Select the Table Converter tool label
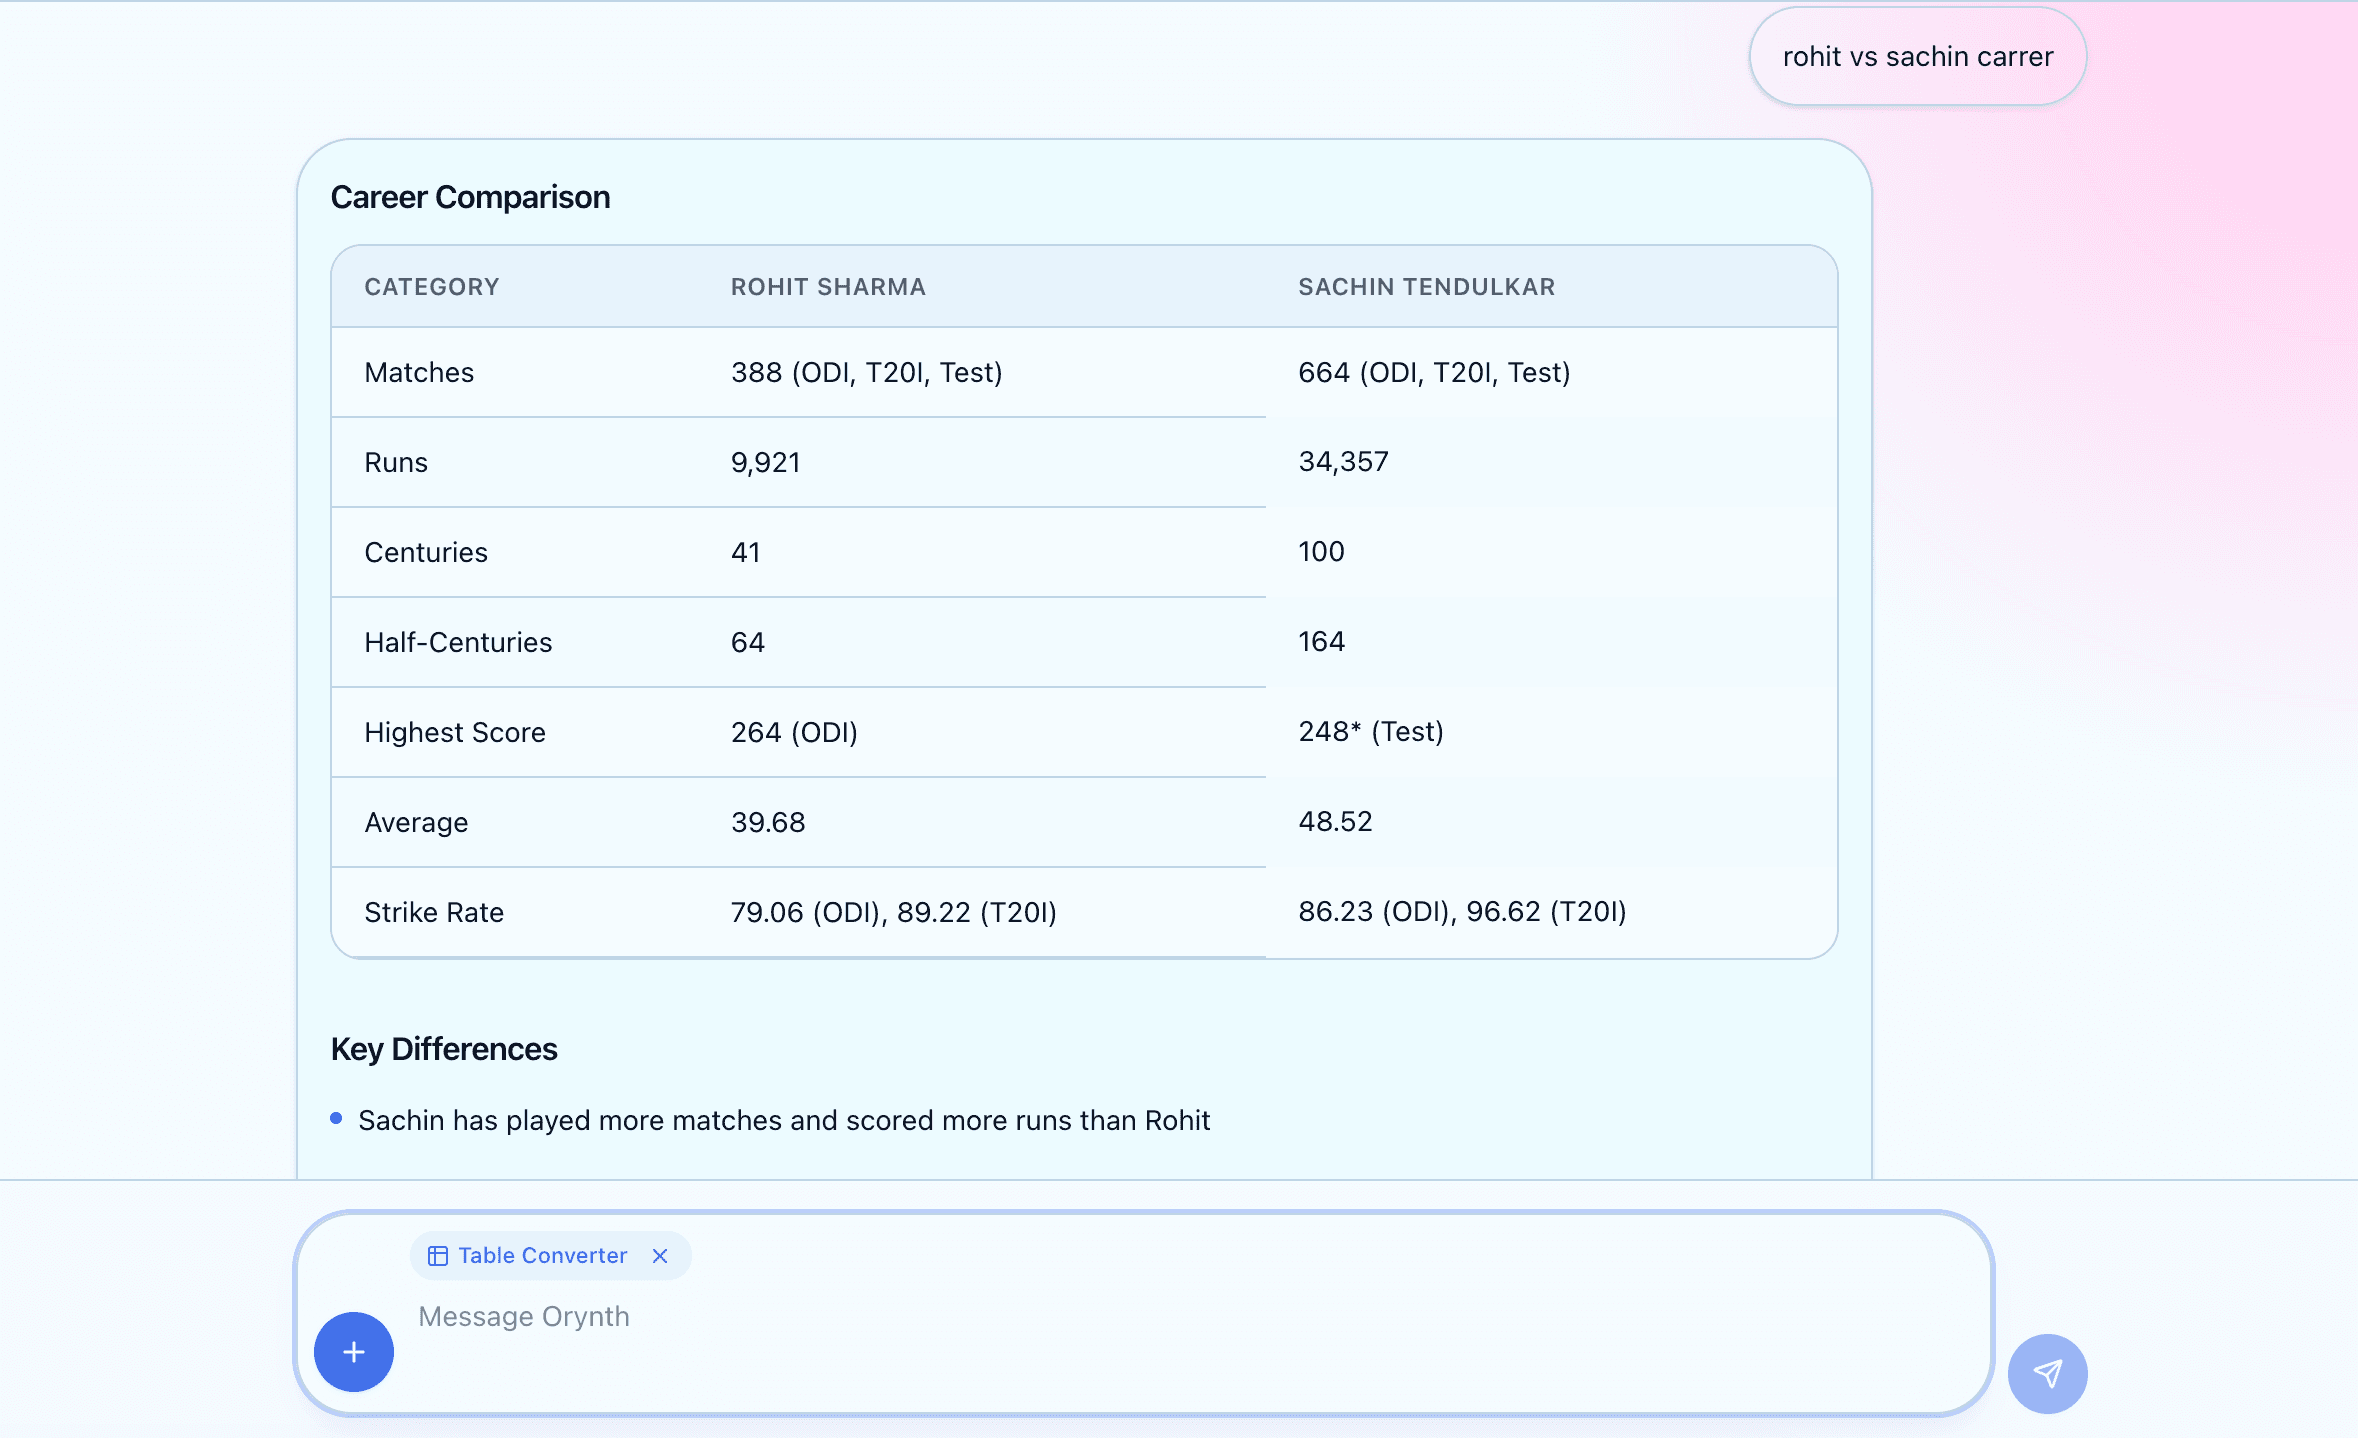The width and height of the screenshot is (2358, 1438). coord(543,1256)
